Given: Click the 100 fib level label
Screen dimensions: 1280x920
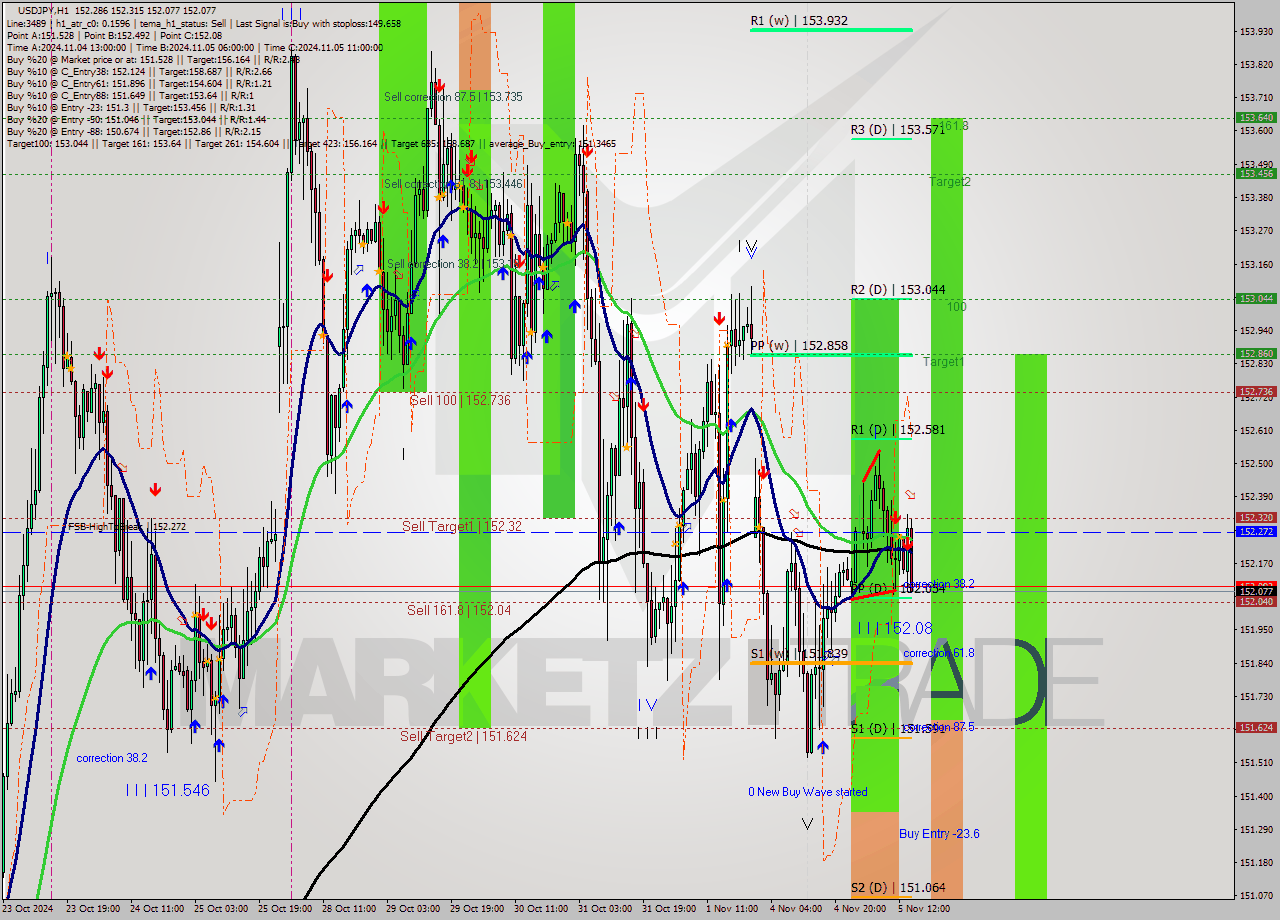Looking at the screenshot, I should pos(957,307).
